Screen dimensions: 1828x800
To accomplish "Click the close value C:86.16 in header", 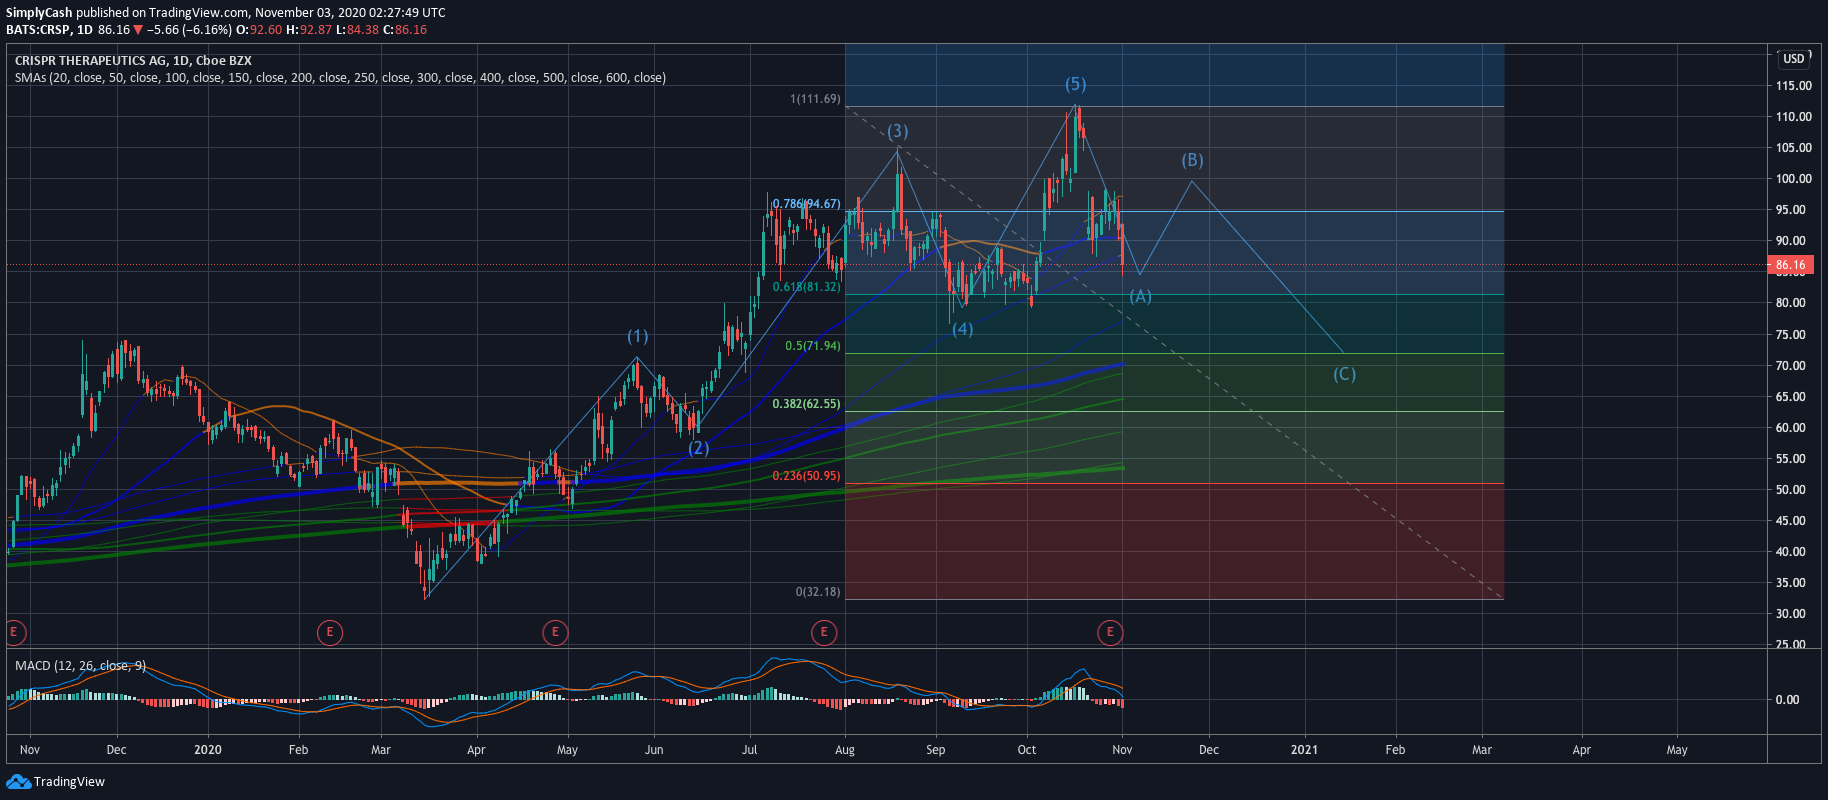I will (x=405, y=30).
